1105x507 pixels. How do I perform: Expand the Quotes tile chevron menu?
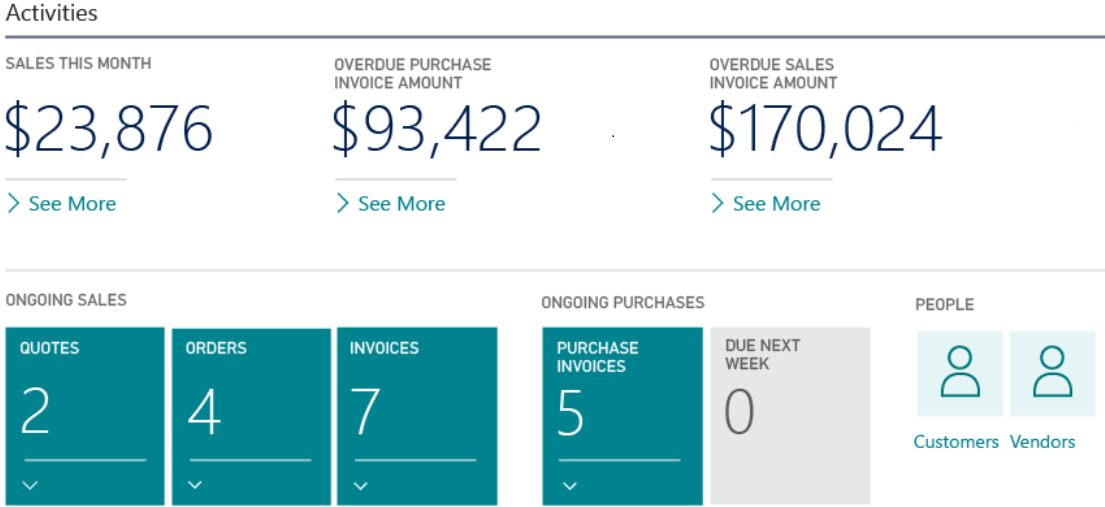tap(30, 485)
